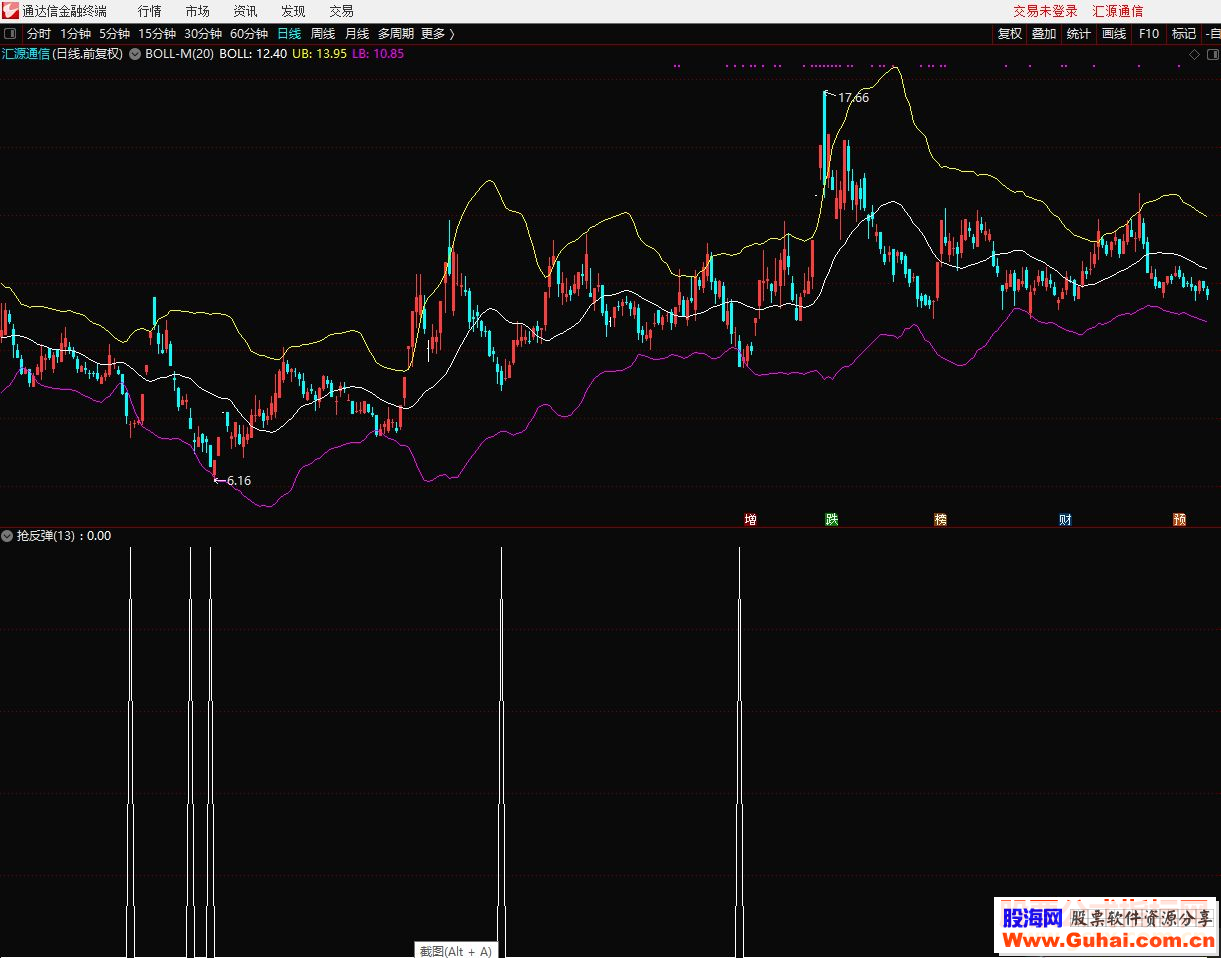Open the 发现 menu
Viewport: 1221px width, 958px height.
point(293,11)
